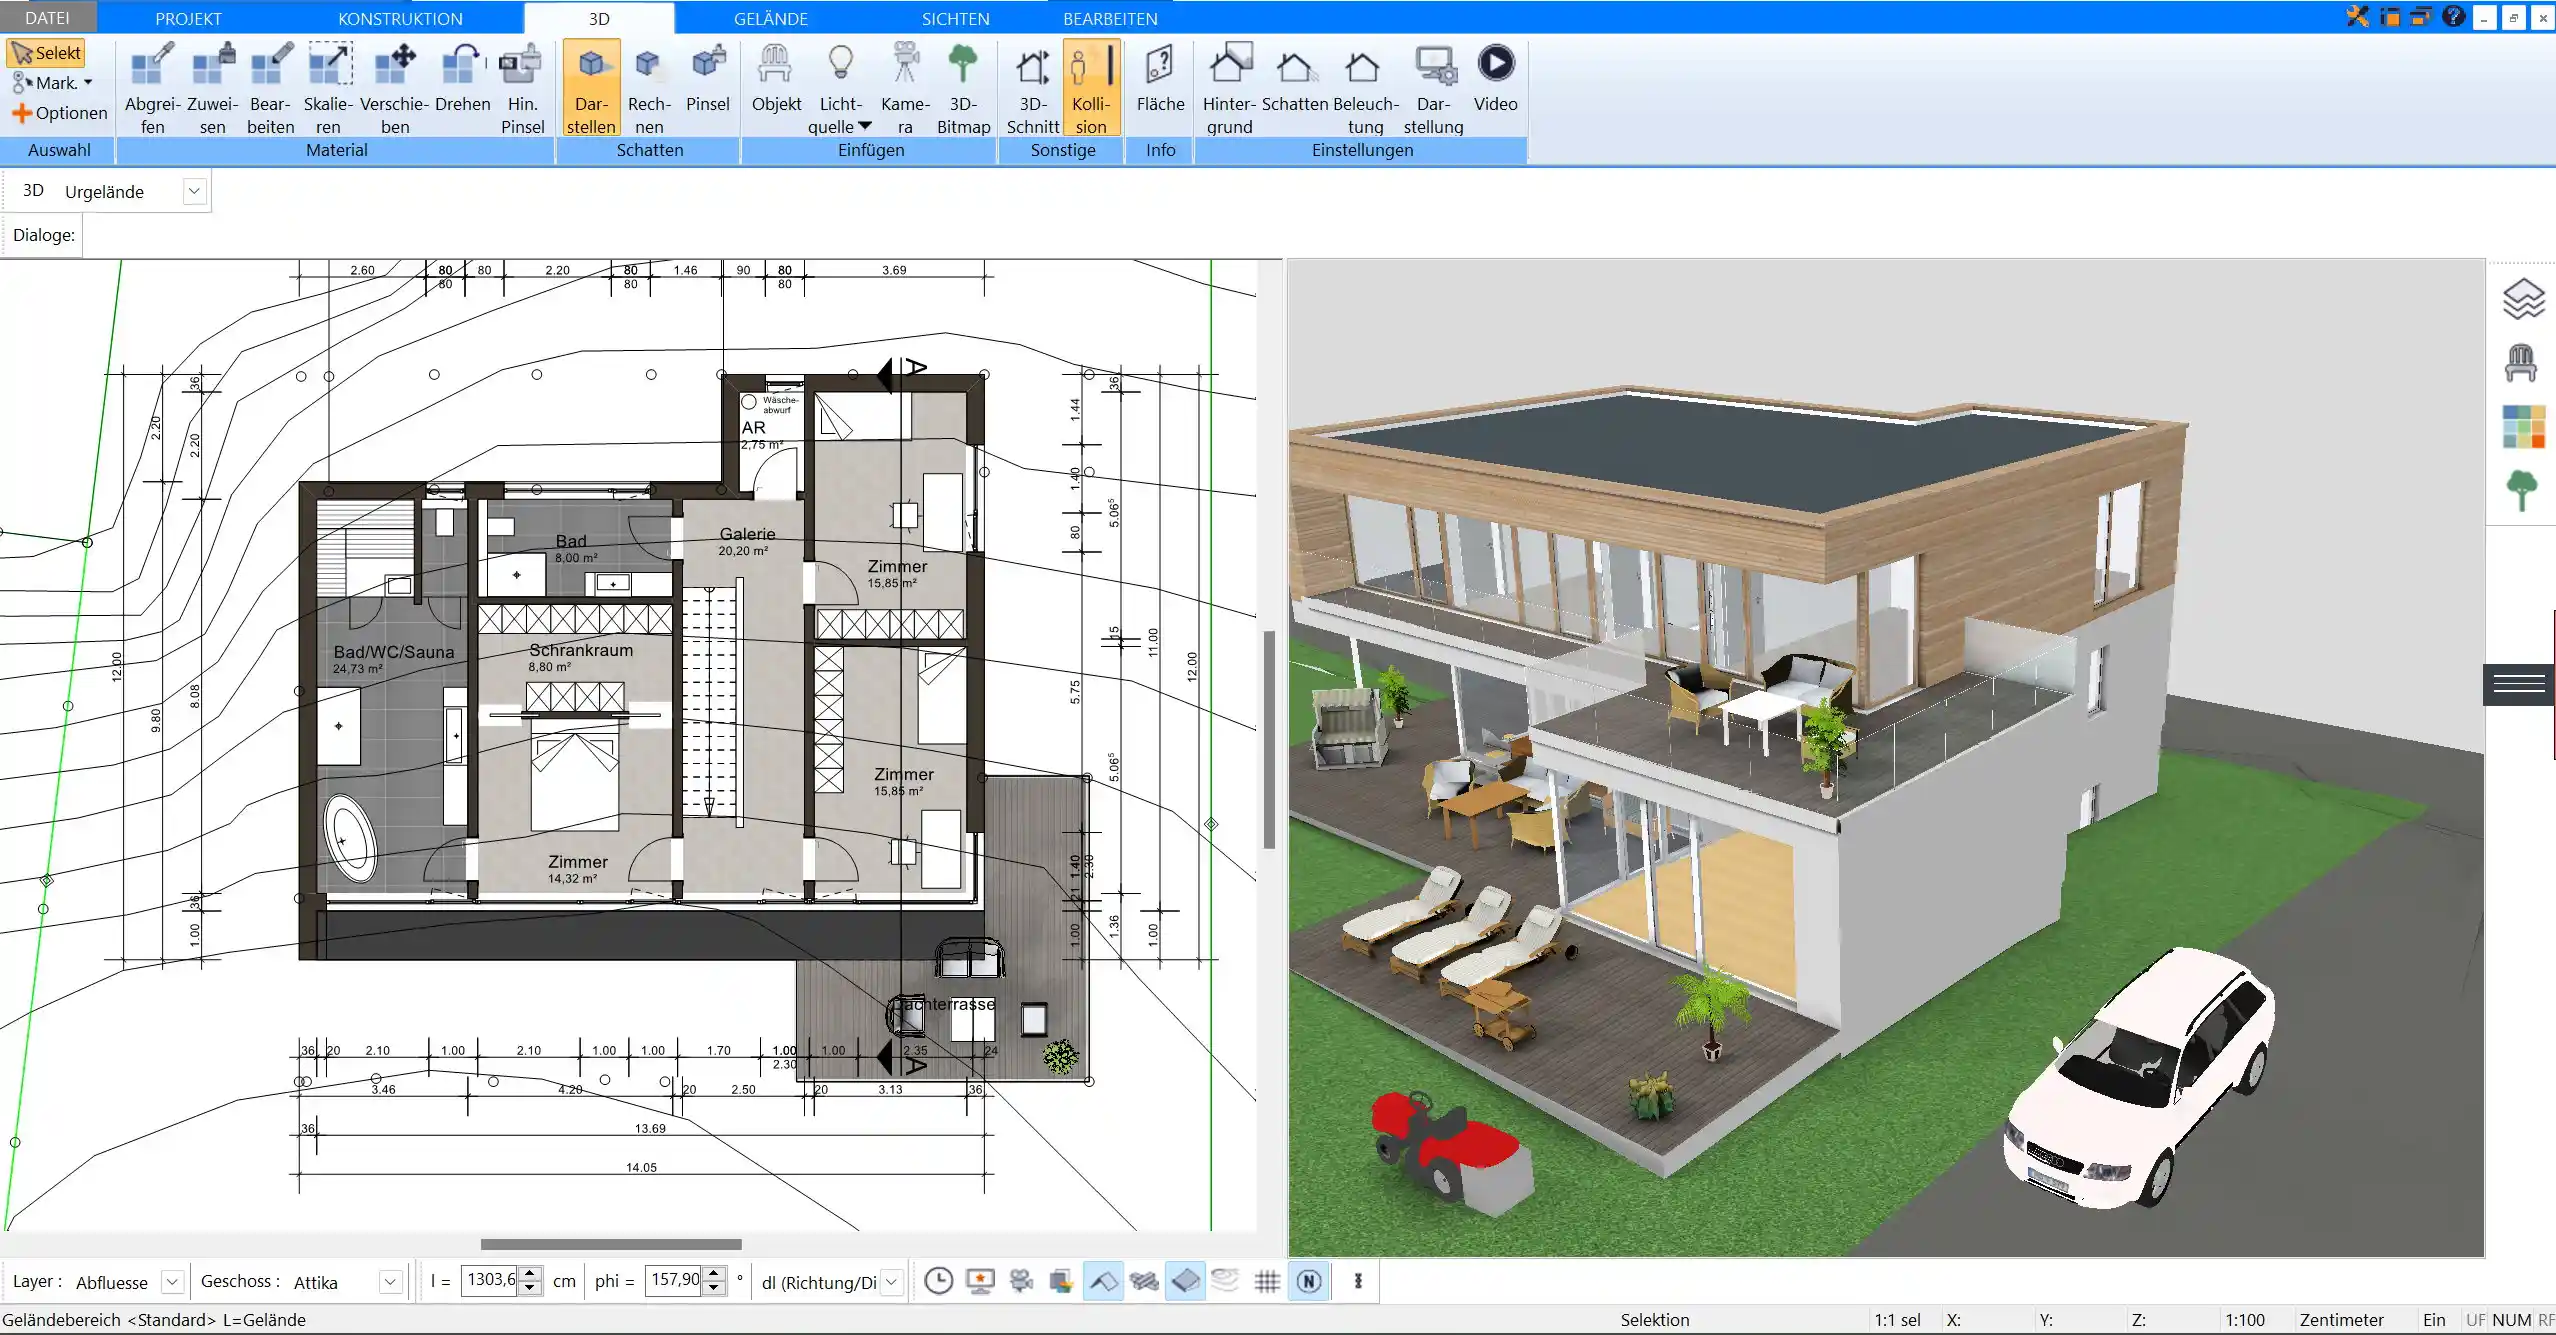The width and height of the screenshot is (2556, 1335).
Task: Insert a Kamera
Action: click(905, 88)
